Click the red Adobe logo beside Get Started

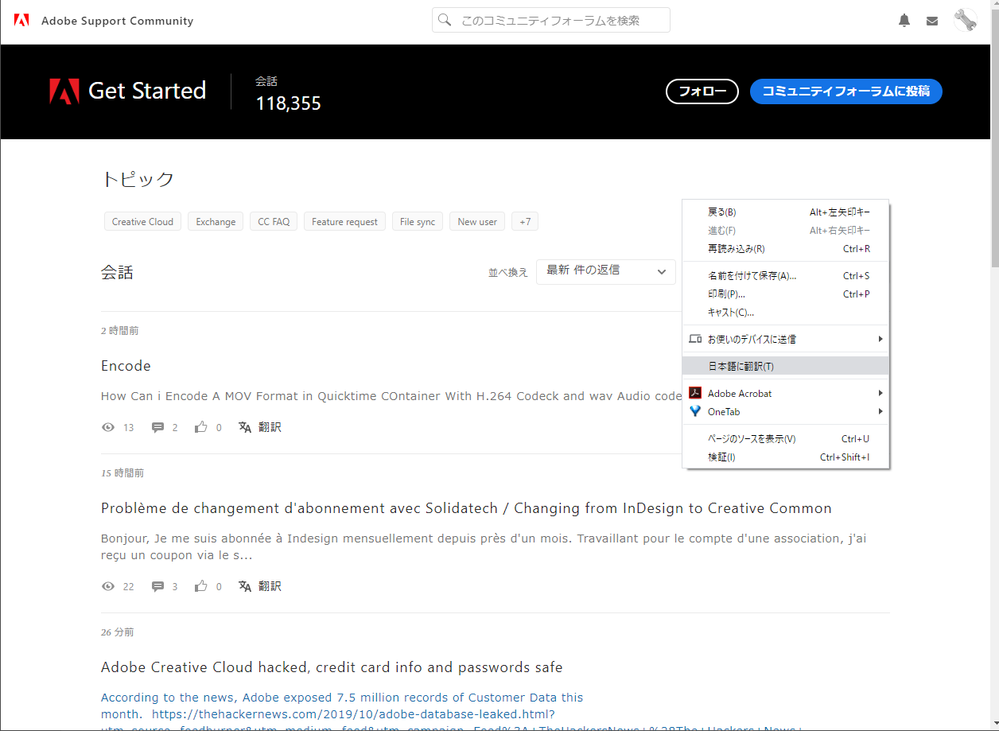64,91
